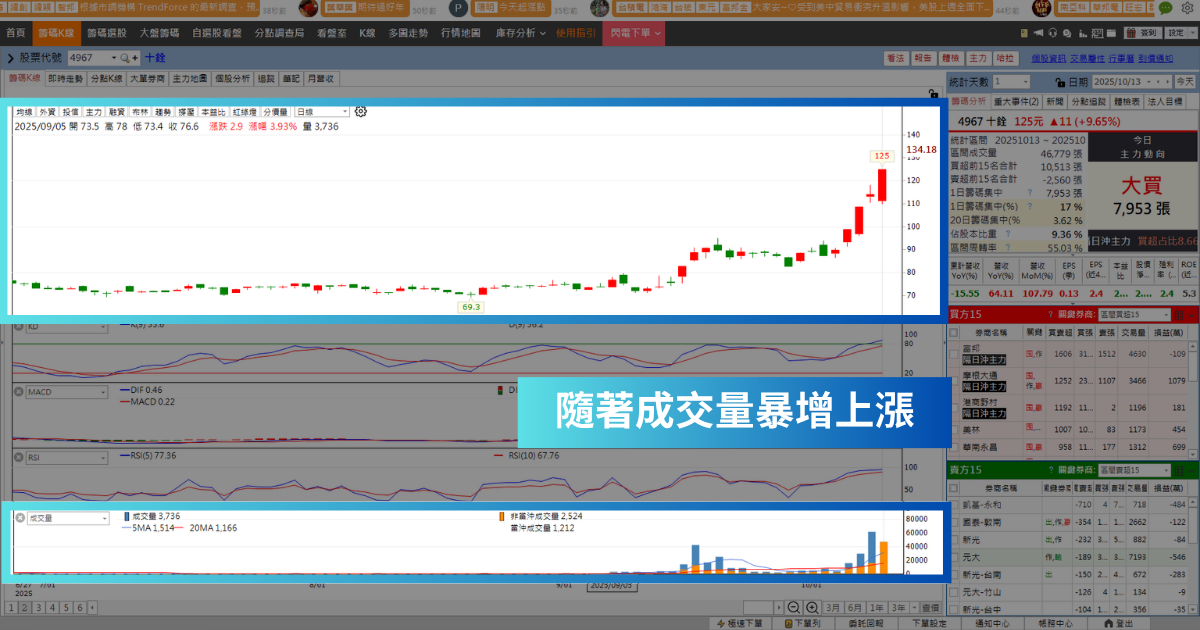Click the 下單列 button in bottom bar
This screenshot has height=630, width=1200.
[801, 623]
